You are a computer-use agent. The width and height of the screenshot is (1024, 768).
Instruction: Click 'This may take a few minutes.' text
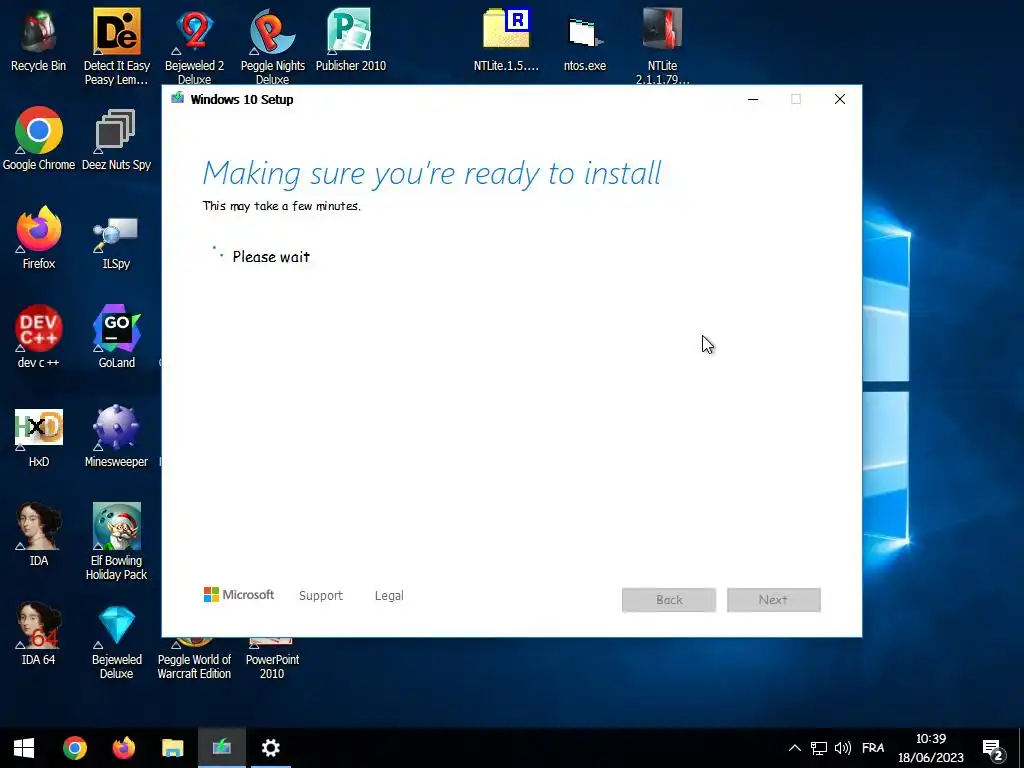click(281, 206)
